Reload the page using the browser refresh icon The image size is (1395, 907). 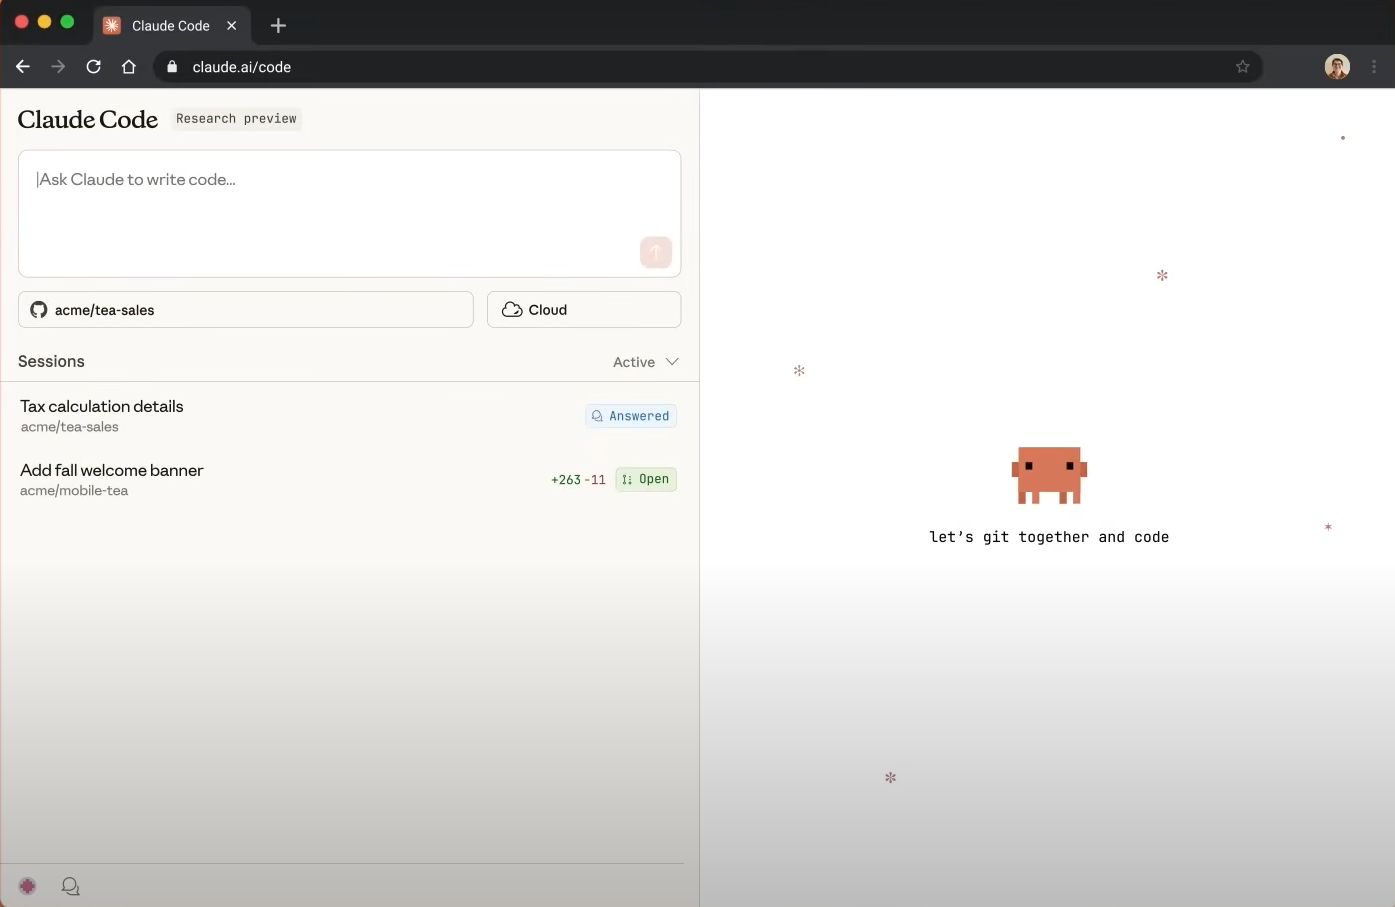tap(93, 67)
